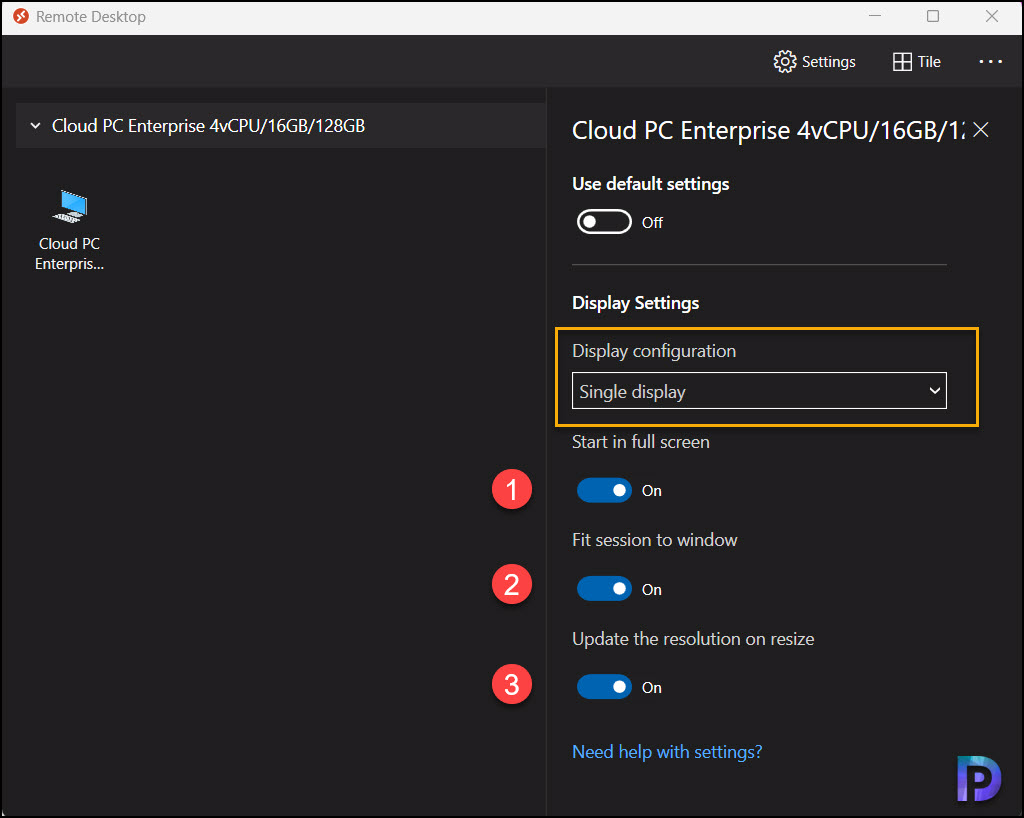This screenshot has width=1024, height=818.
Task: Maximize the Remote Desktop window
Action: (x=933, y=16)
